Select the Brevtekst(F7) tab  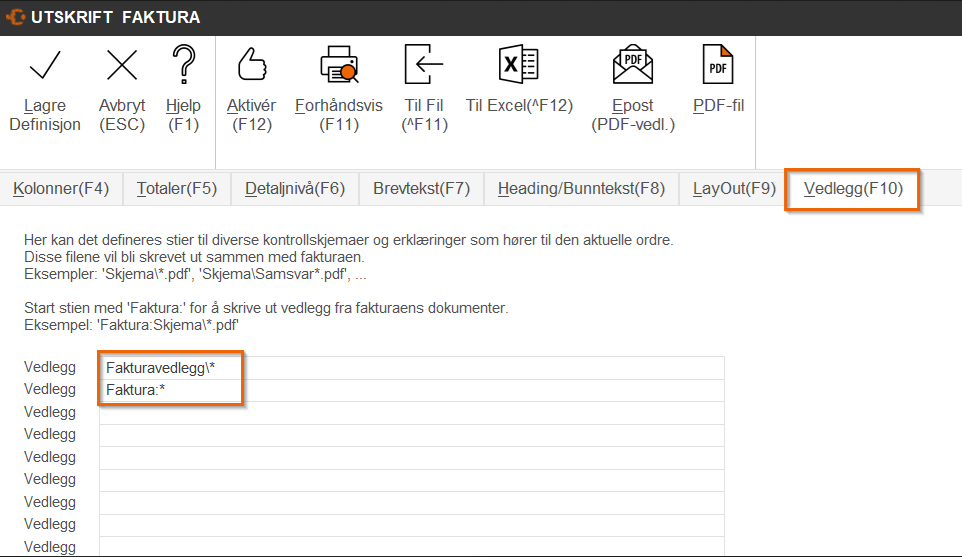click(x=421, y=189)
